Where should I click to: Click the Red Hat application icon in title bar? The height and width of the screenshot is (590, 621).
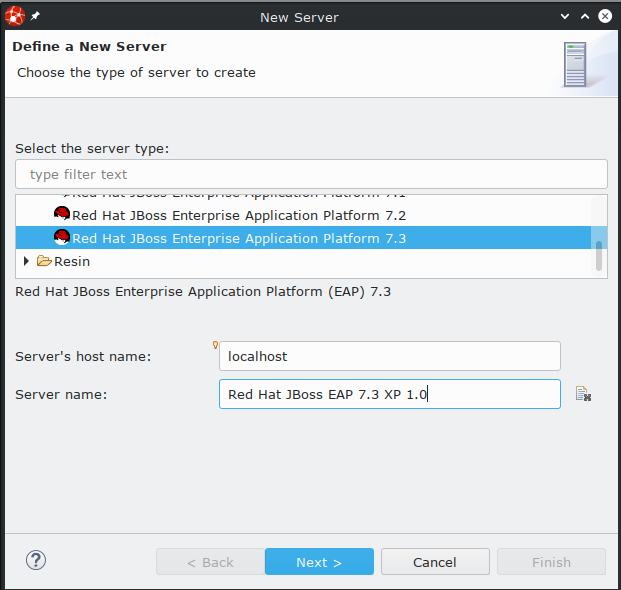coord(15,16)
